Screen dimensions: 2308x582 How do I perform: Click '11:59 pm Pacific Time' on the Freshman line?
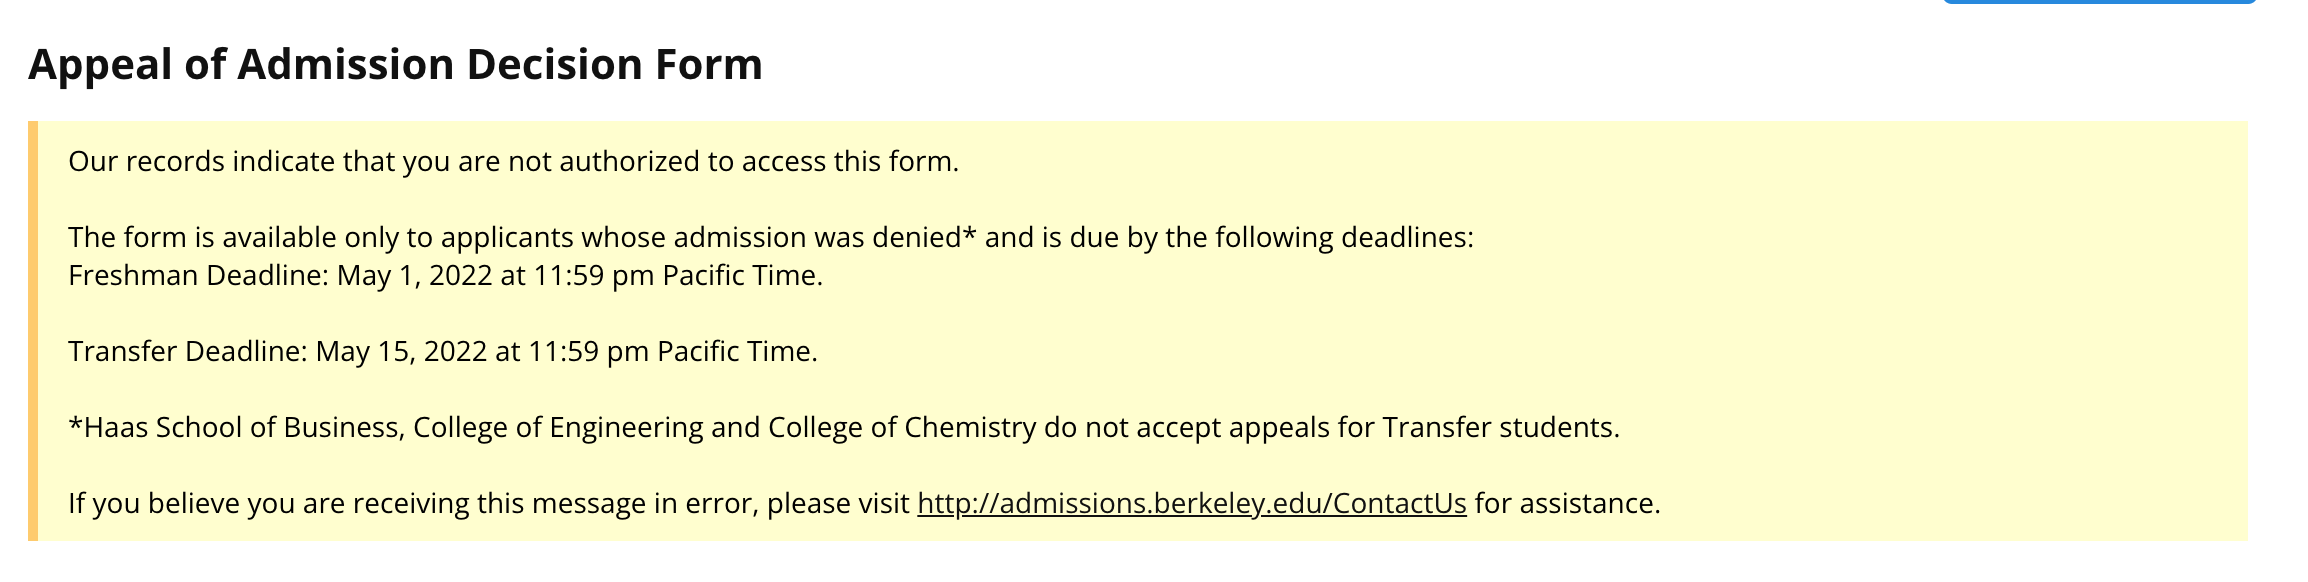click(x=677, y=275)
